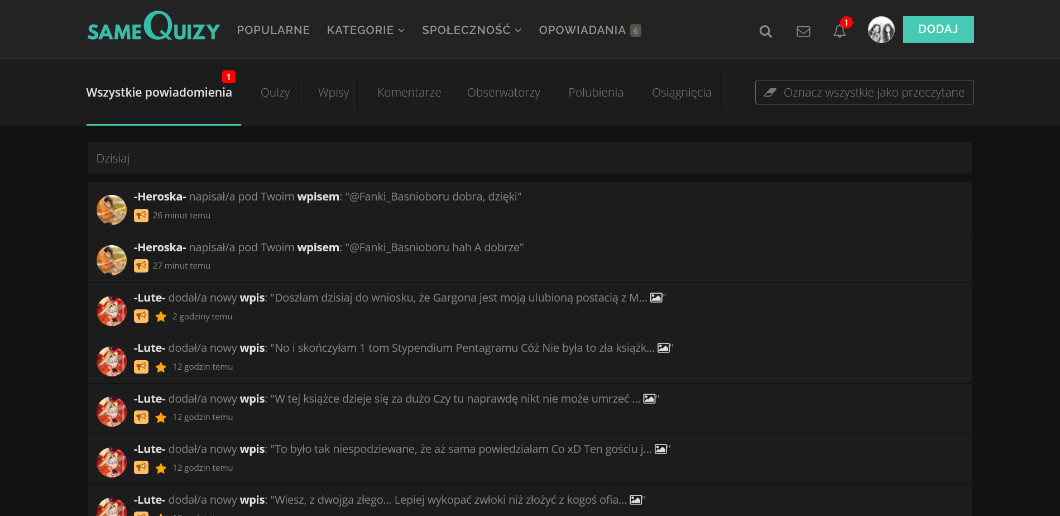Image resolution: width=1060 pixels, height=516 pixels.
Task: Click the star icon beside 2 godziny temu
Action: tap(160, 317)
